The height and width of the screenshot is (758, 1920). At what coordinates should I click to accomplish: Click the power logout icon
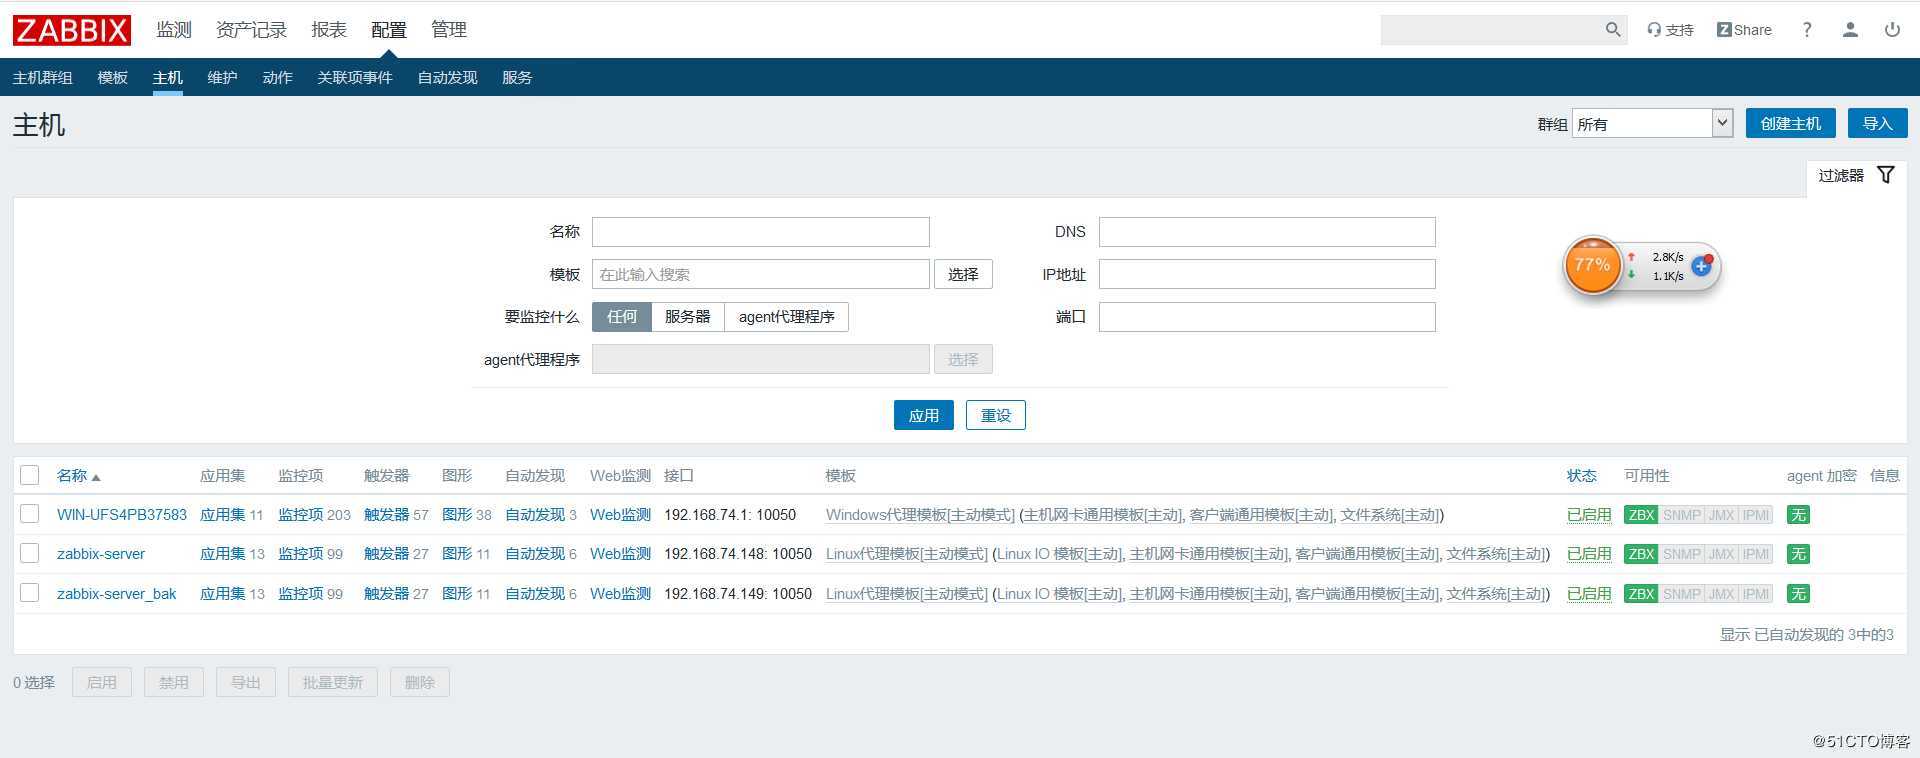(x=1892, y=30)
